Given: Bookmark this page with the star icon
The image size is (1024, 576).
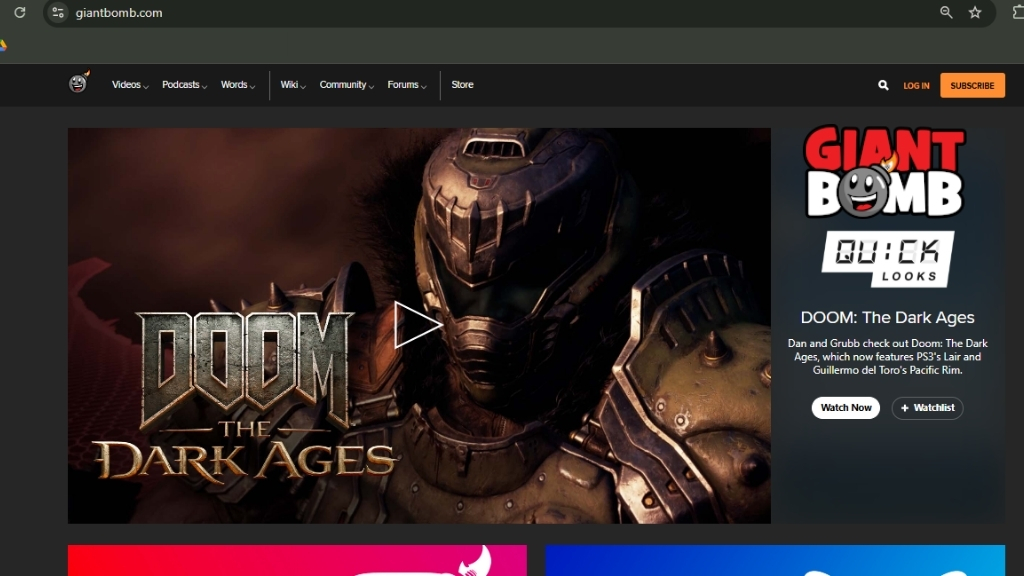Looking at the screenshot, I should [x=975, y=12].
